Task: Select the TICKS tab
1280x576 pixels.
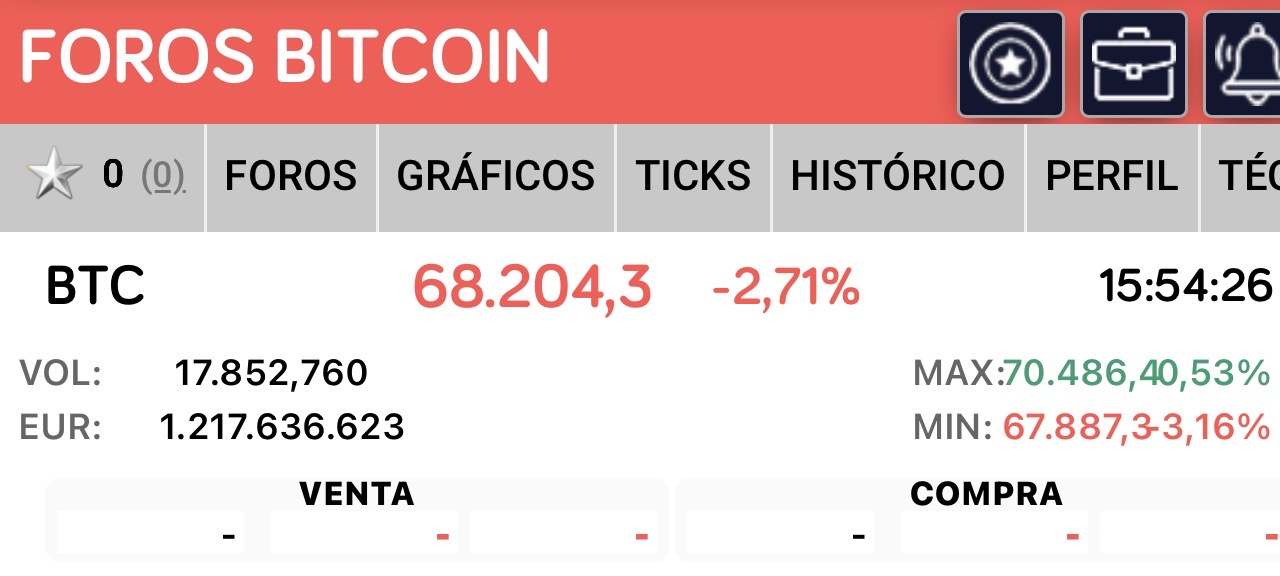Action: tap(694, 177)
